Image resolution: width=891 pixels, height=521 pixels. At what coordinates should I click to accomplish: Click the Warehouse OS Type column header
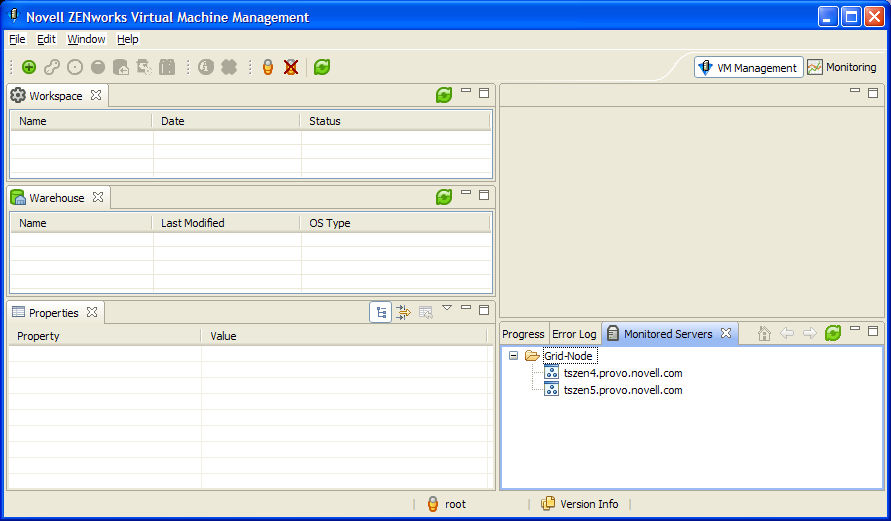395,223
